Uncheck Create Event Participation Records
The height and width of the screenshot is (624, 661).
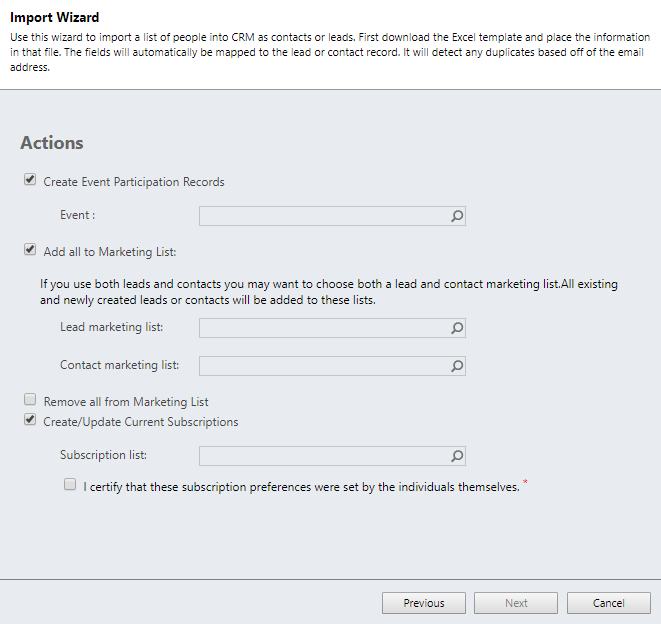(x=30, y=180)
